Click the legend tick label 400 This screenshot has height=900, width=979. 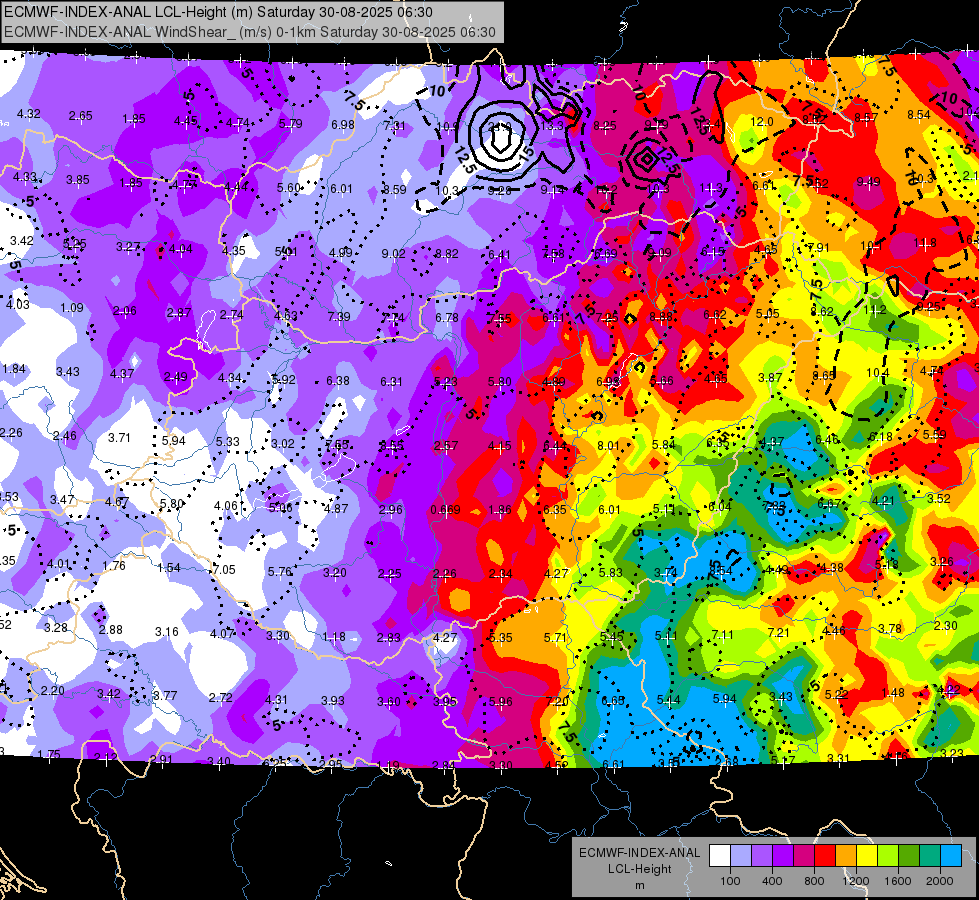click(x=772, y=881)
